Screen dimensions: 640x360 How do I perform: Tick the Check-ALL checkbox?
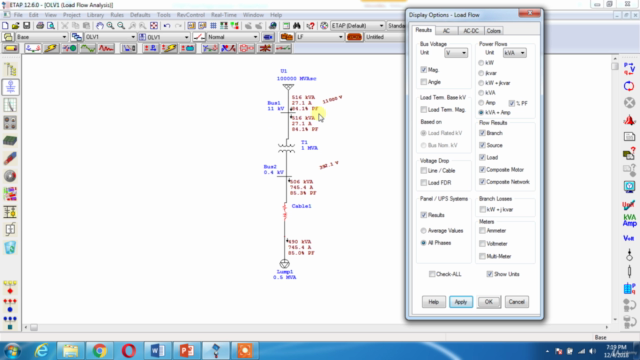432,274
